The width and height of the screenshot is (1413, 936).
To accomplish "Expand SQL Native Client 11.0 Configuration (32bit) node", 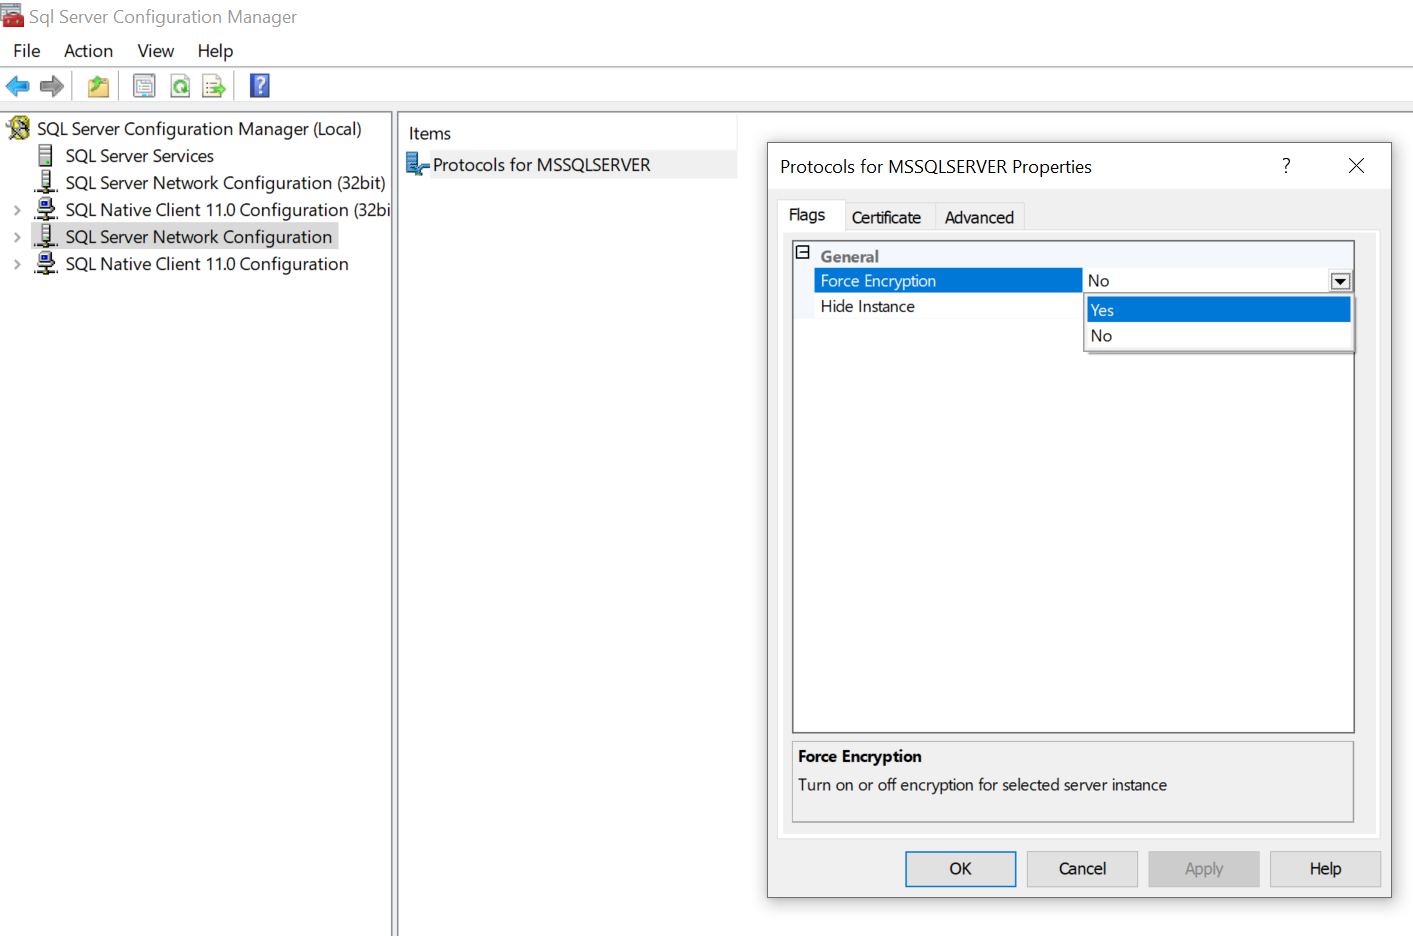I will (18, 210).
